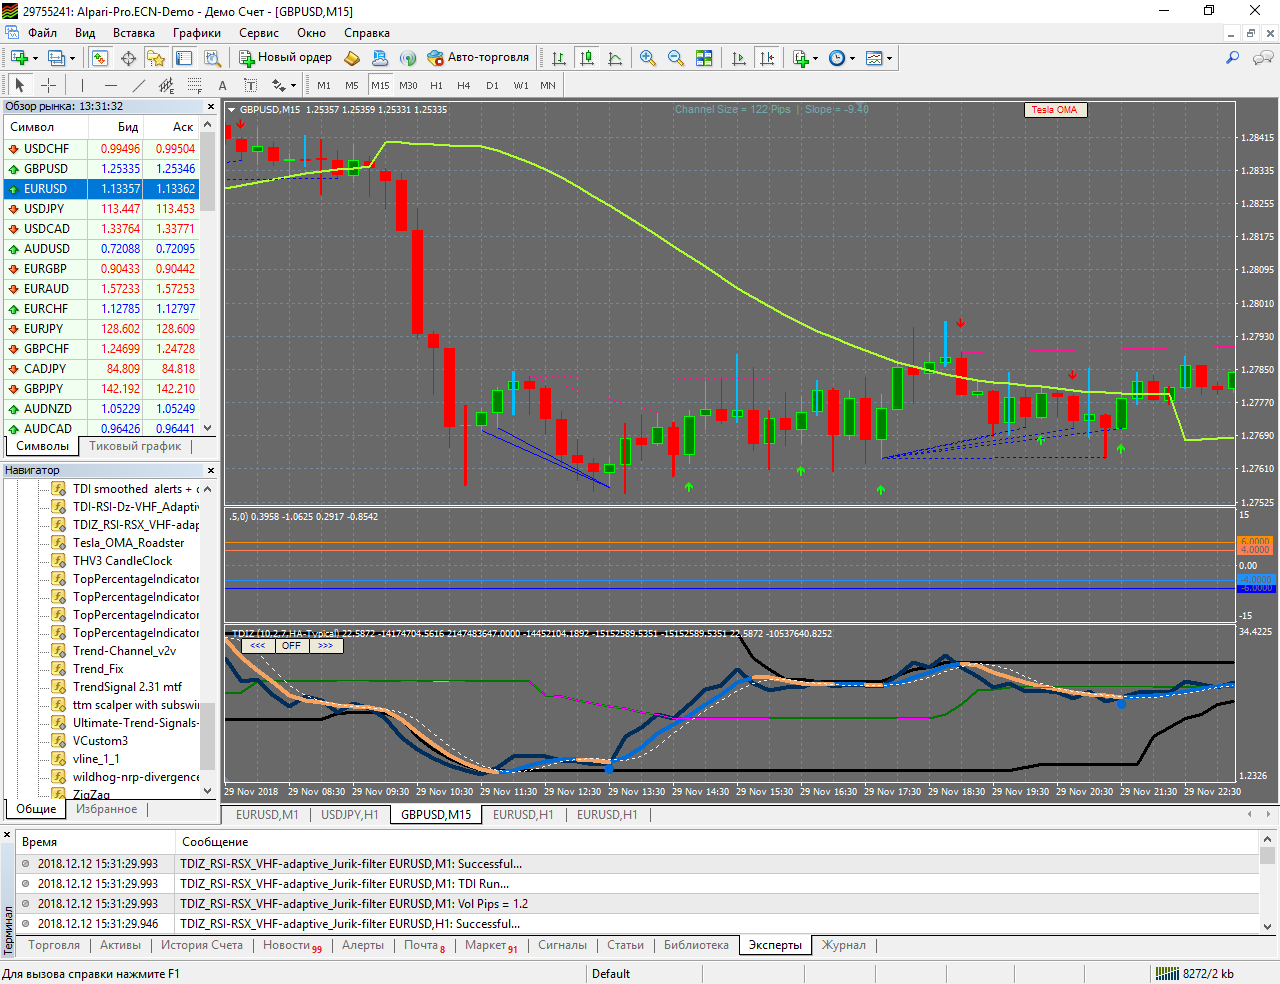Open the Templates dropdown arrow
Viewport: 1280px width, 984px height.
pos(889,59)
